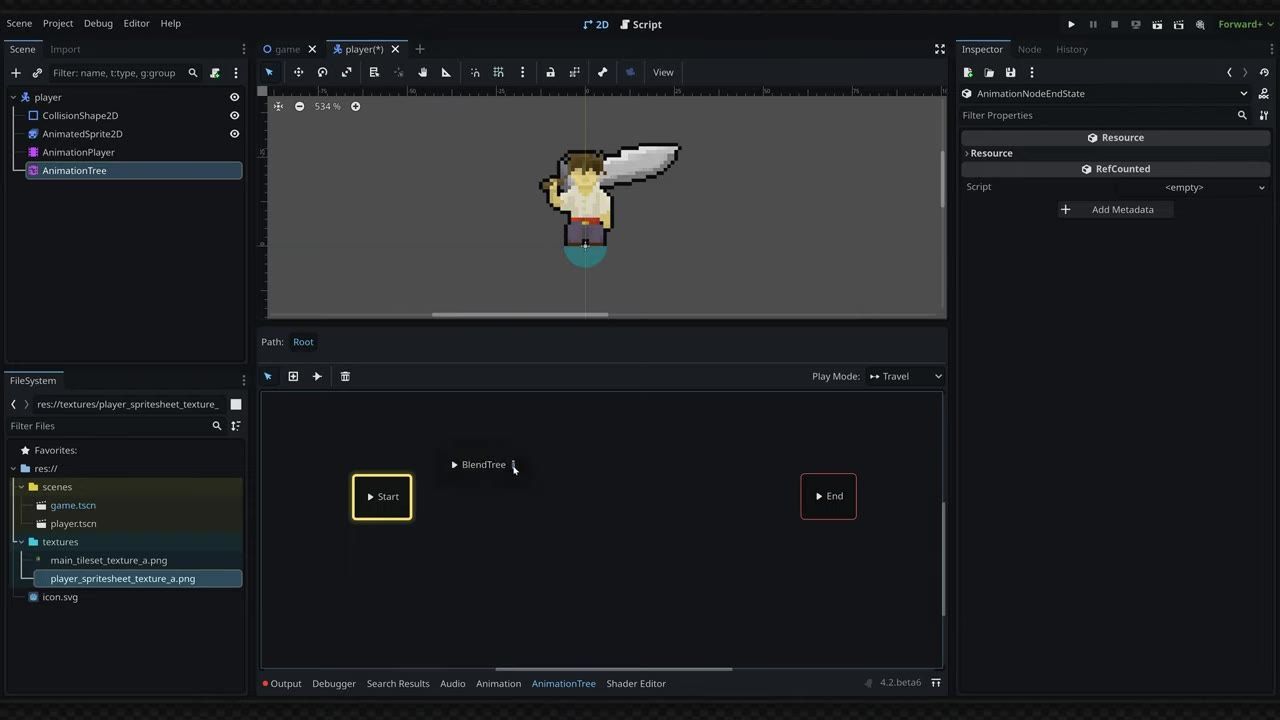Toggle FileSystem split mode
The height and width of the screenshot is (720, 1280).
click(x=236, y=404)
